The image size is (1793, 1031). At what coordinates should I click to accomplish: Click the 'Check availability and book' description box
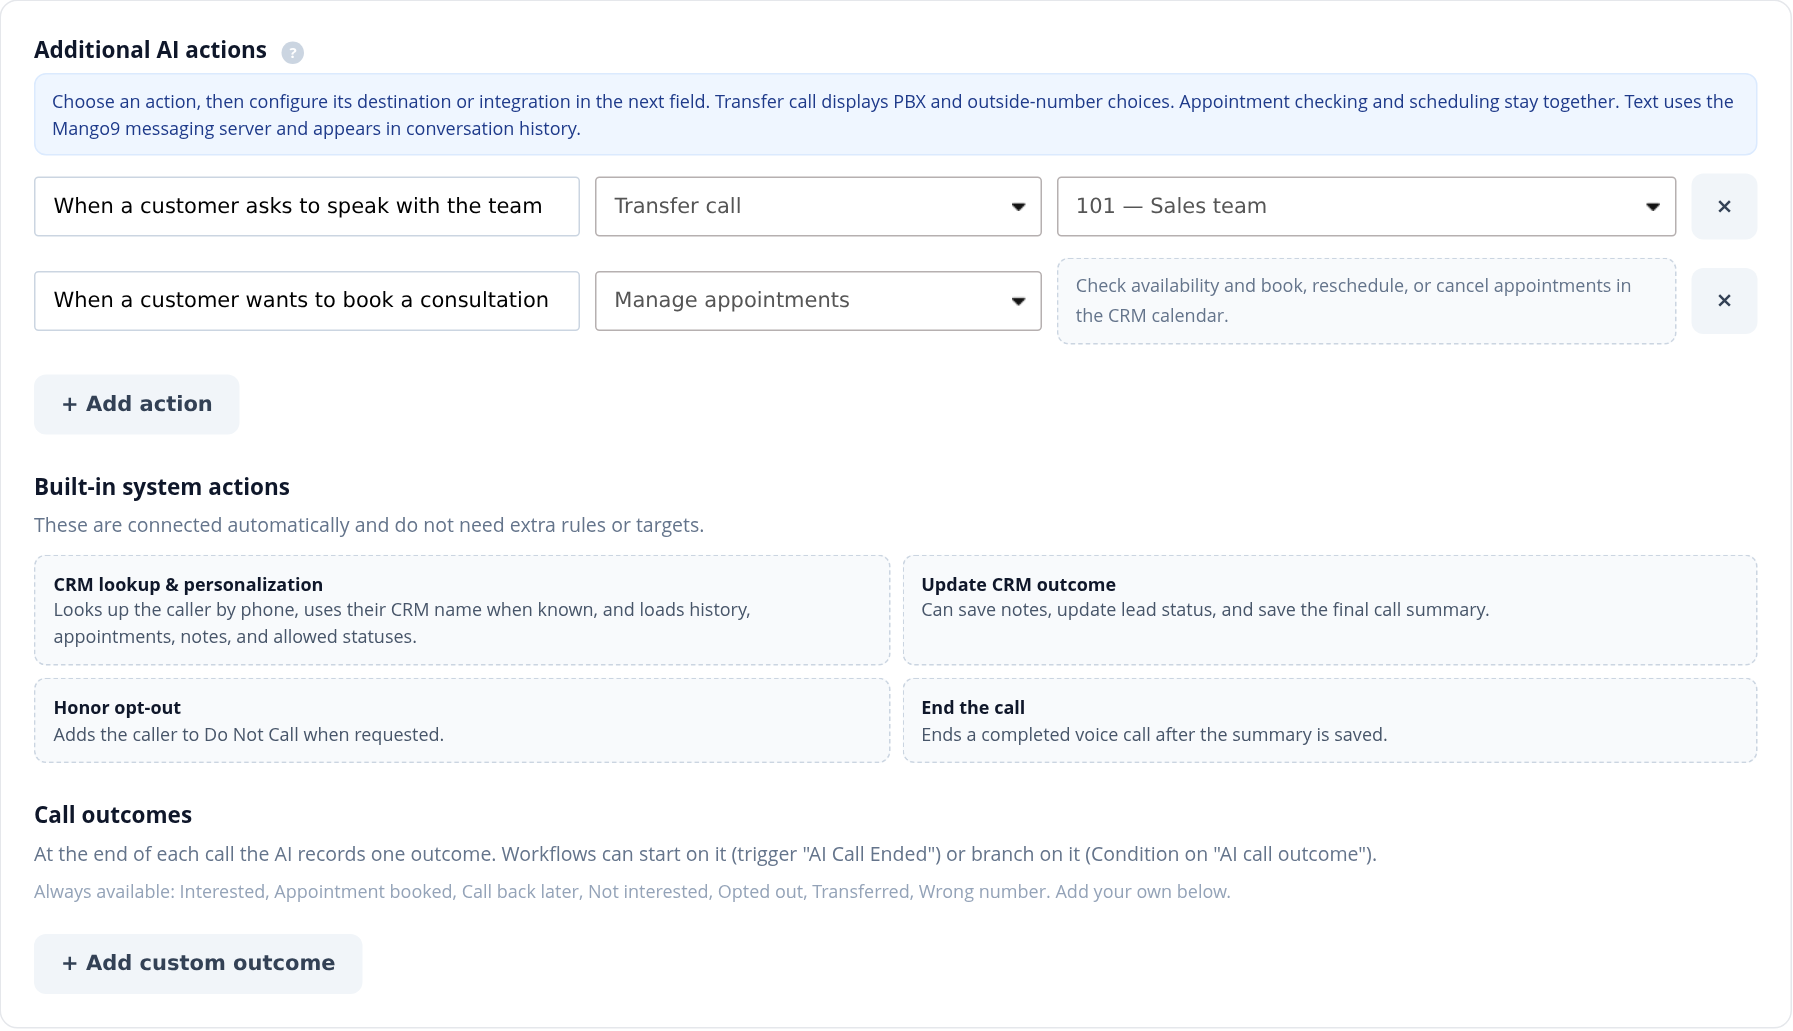[1366, 301]
